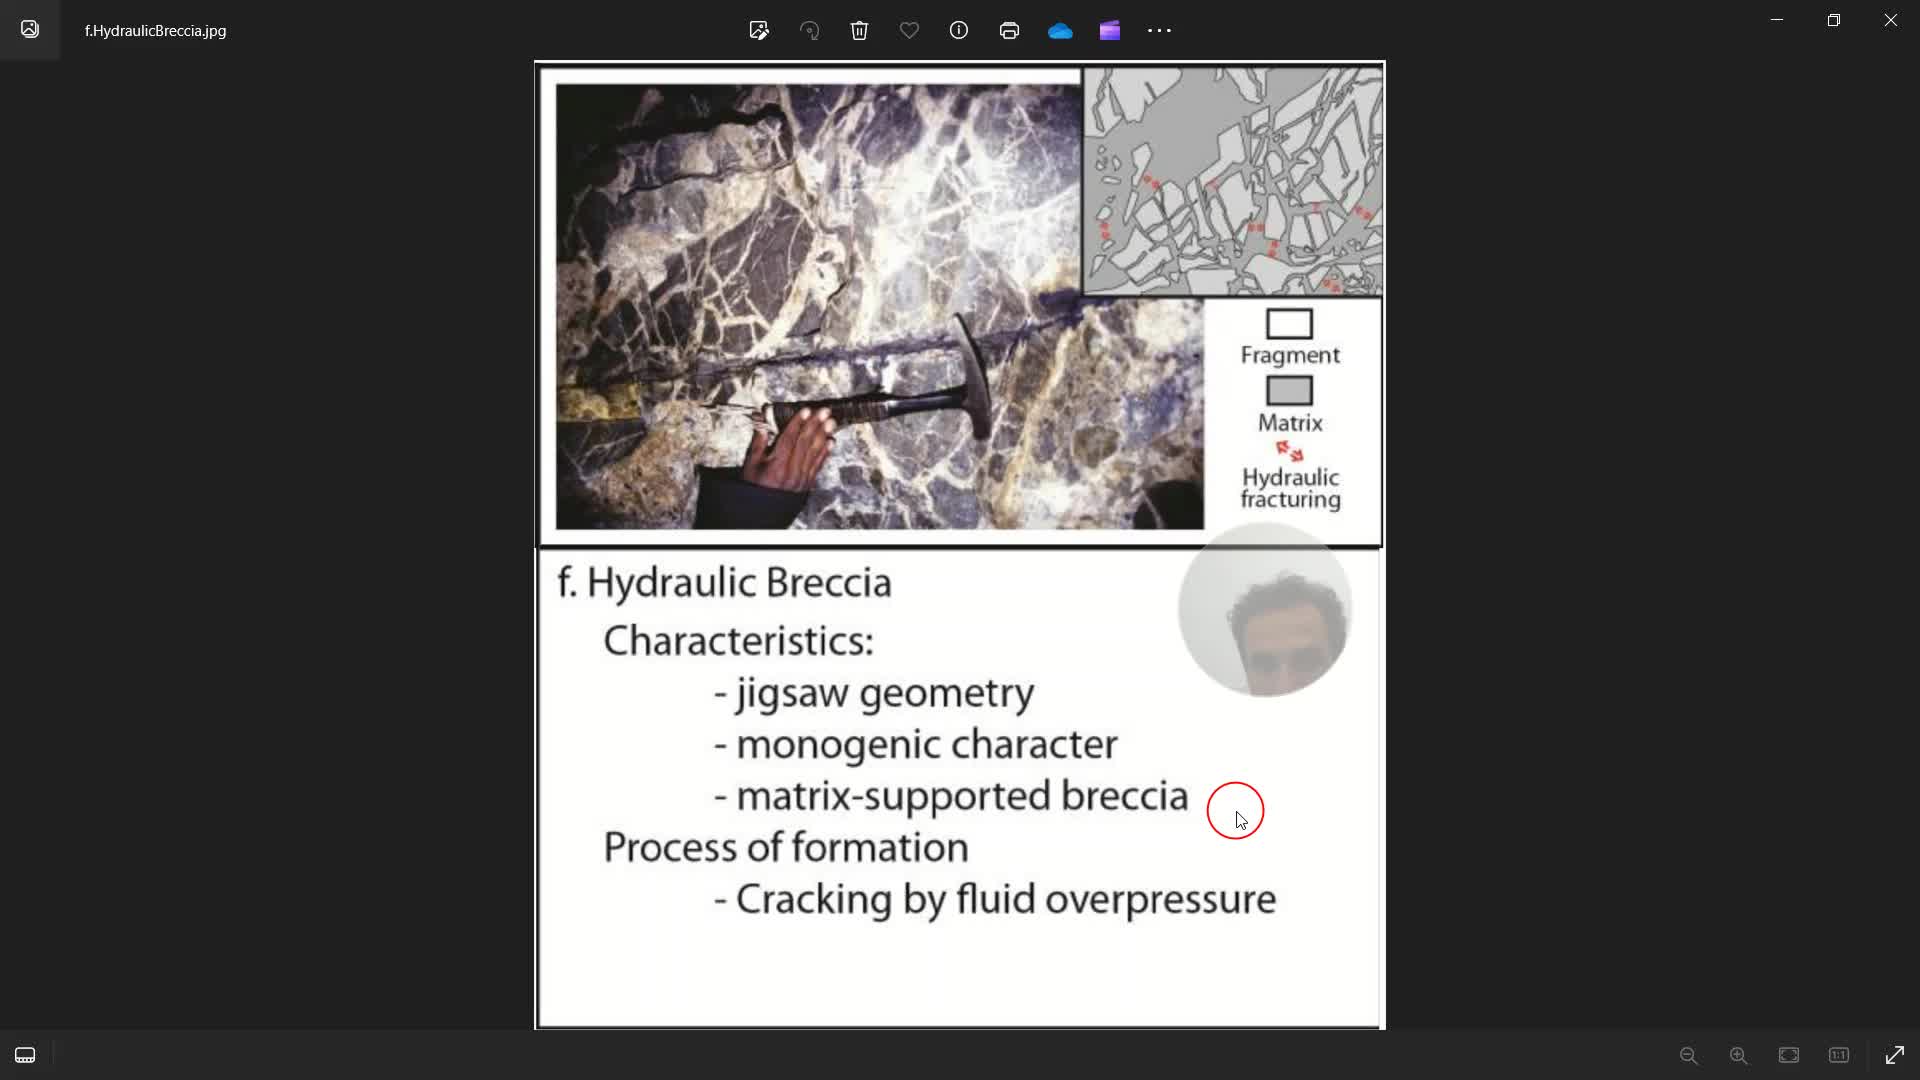1920x1080 pixels.
Task: Minimize the Photos window
Action: (1777, 20)
